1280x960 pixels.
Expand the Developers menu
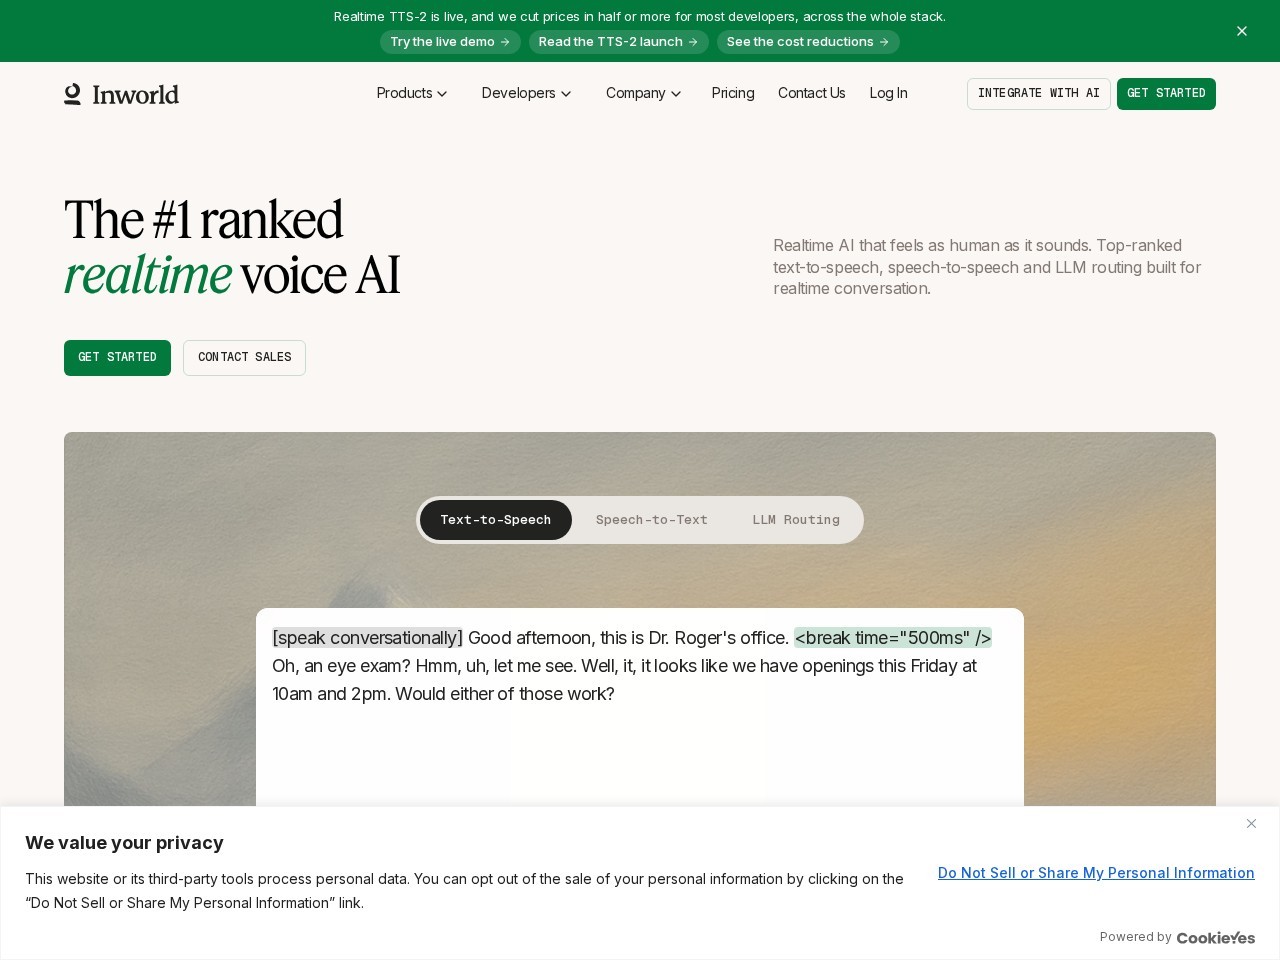tap(526, 93)
